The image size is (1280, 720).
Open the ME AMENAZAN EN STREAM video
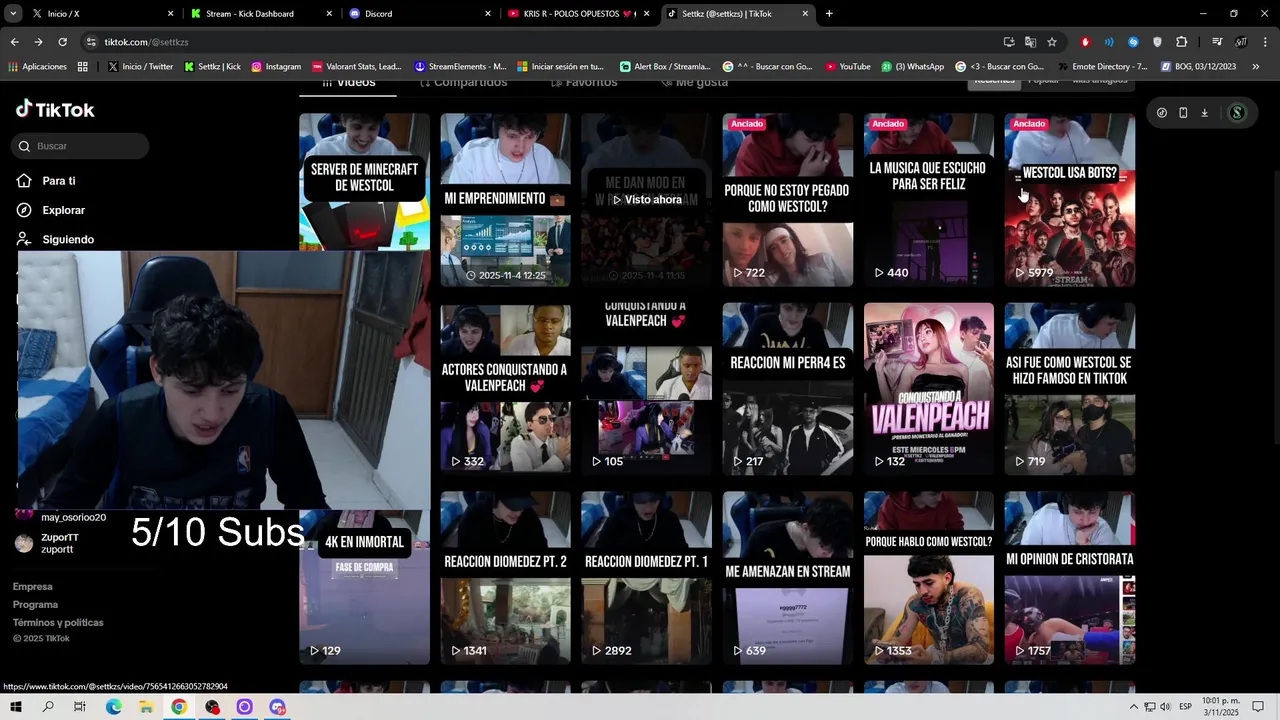788,578
